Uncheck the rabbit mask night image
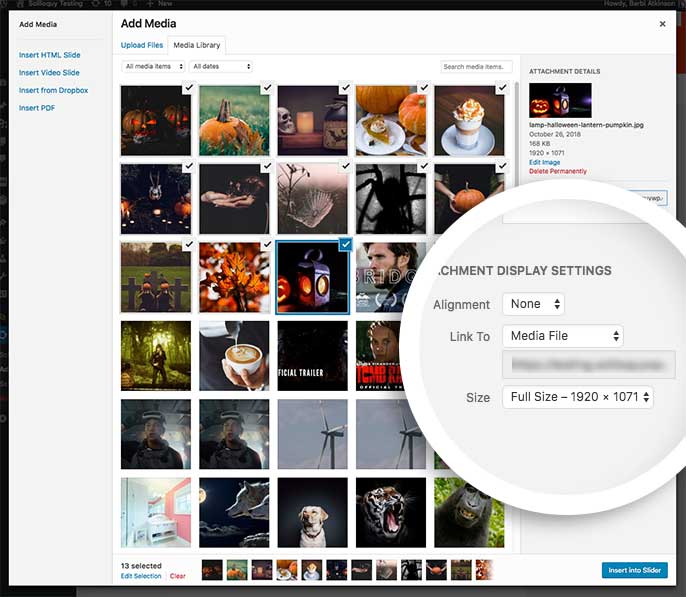 click(189, 166)
